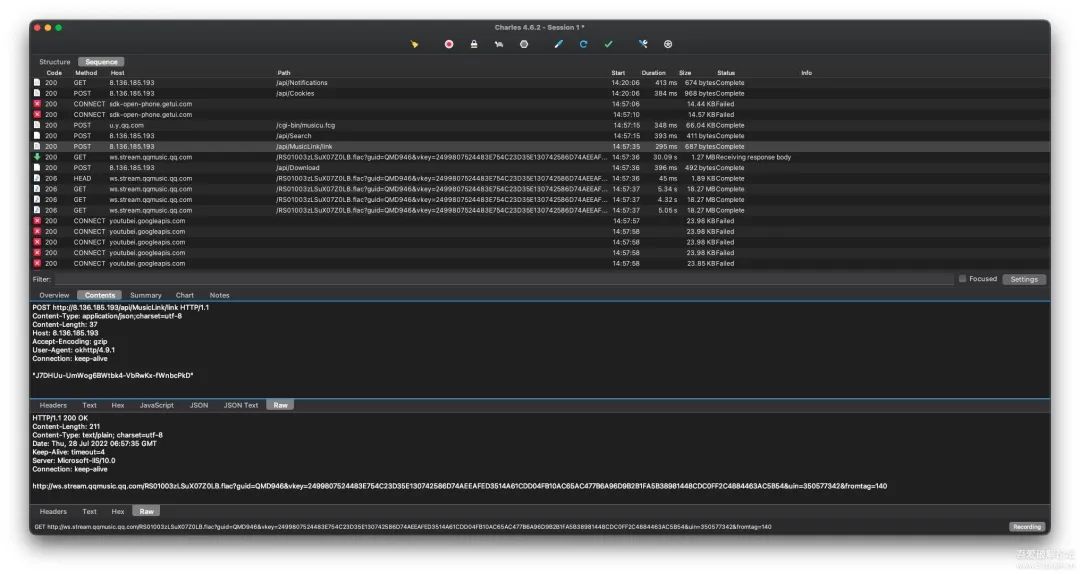Sort by the Path column header
Viewport: 1080px width, 574px height.
[284, 73]
